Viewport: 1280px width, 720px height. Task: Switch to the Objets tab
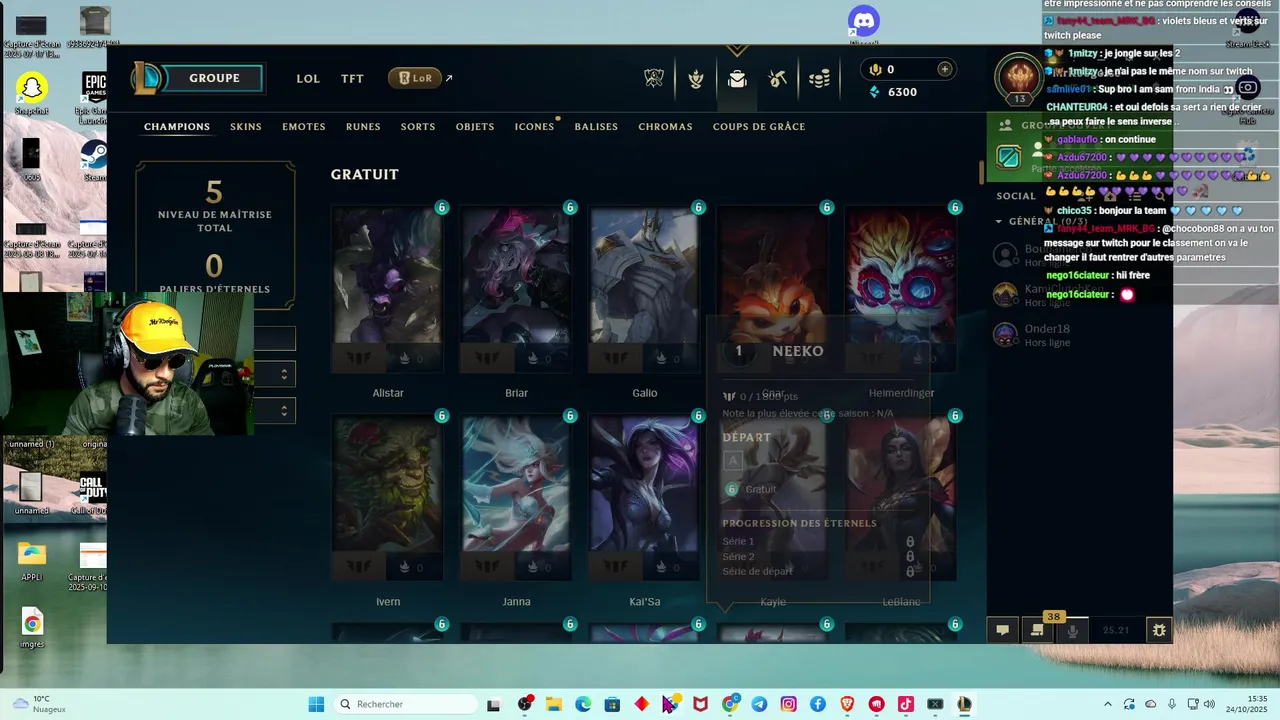[475, 127]
